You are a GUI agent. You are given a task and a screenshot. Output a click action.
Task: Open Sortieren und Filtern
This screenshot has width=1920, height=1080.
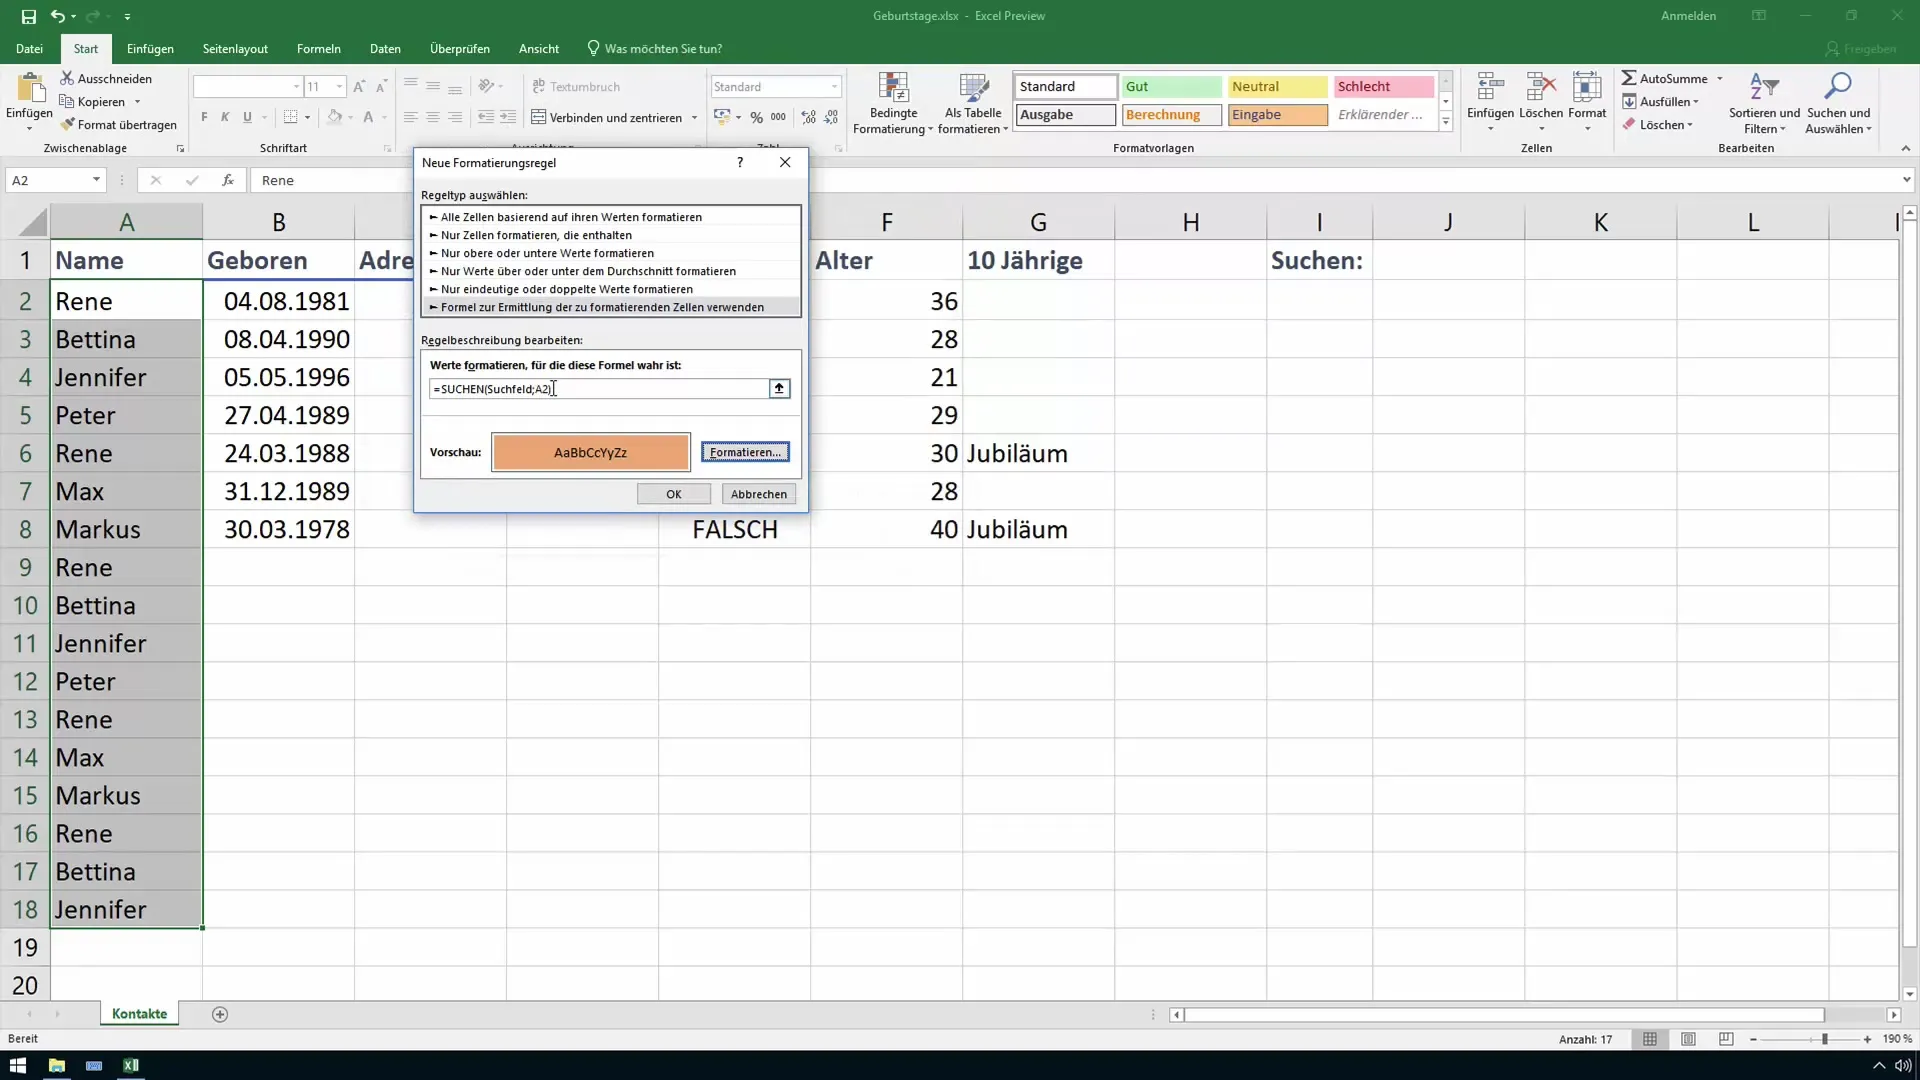[x=1764, y=103]
